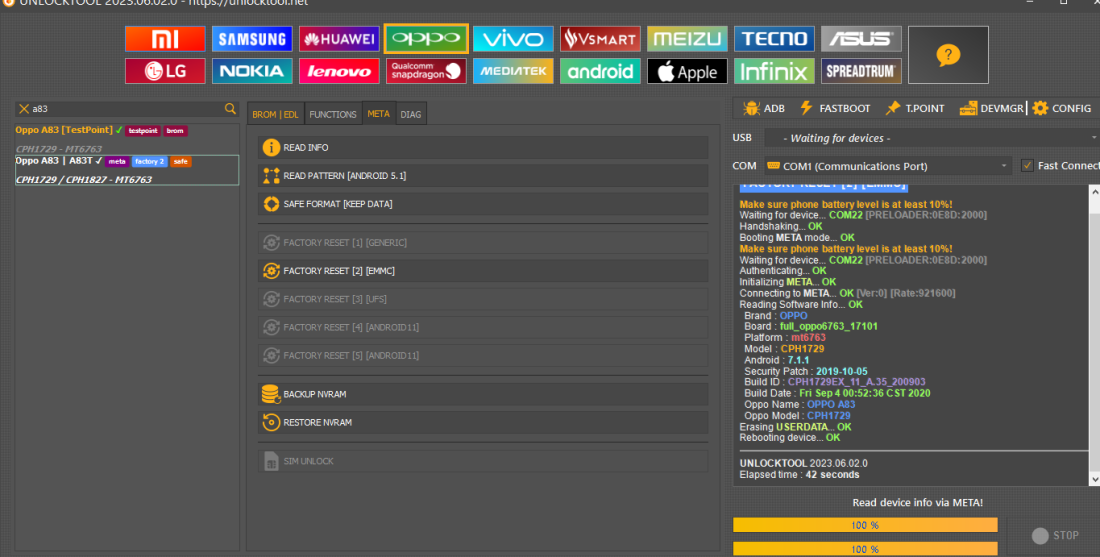Run FACTORY RESET [2] [EMMC]
Viewport: 1100px width, 557px height.
483,271
